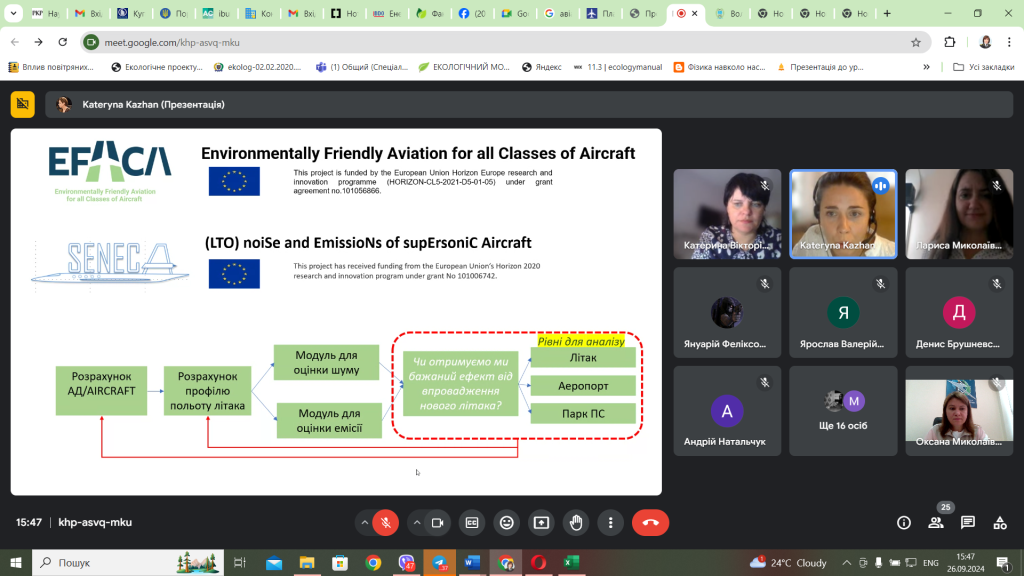Click the Present now screen share icon

coord(541,522)
